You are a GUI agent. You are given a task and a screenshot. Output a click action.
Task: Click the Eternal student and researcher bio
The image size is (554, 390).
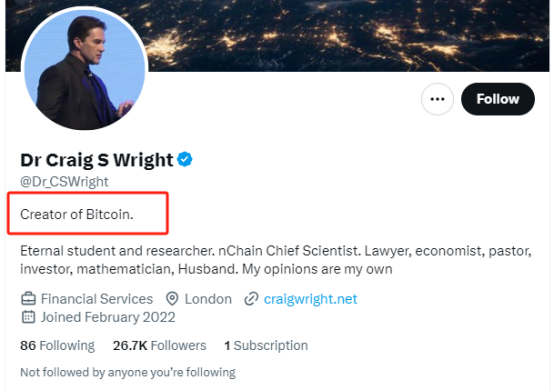tap(276, 260)
